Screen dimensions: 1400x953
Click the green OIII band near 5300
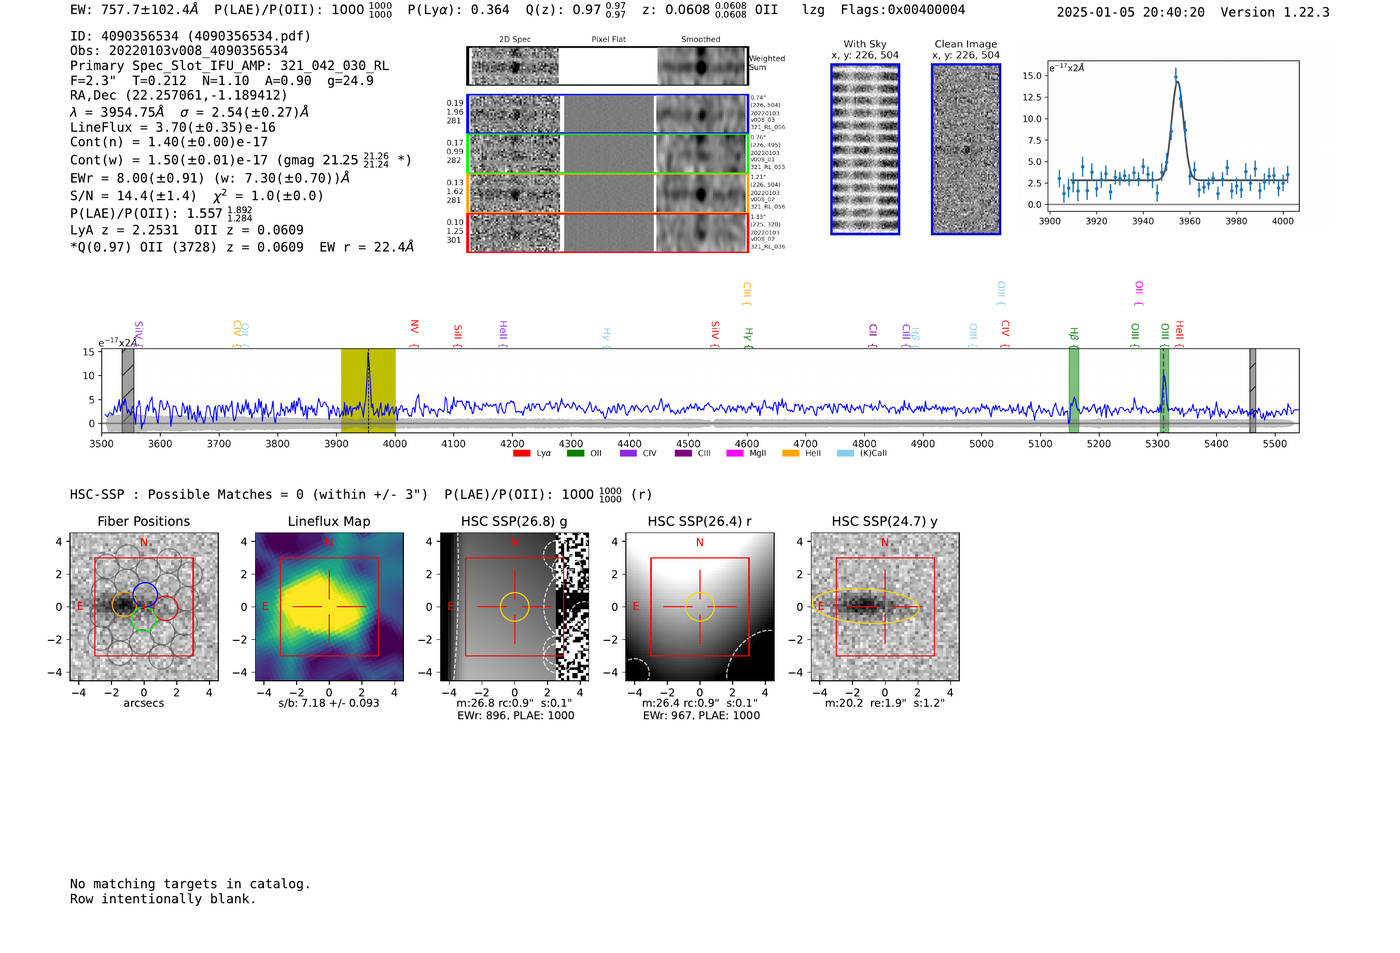point(1164,390)
